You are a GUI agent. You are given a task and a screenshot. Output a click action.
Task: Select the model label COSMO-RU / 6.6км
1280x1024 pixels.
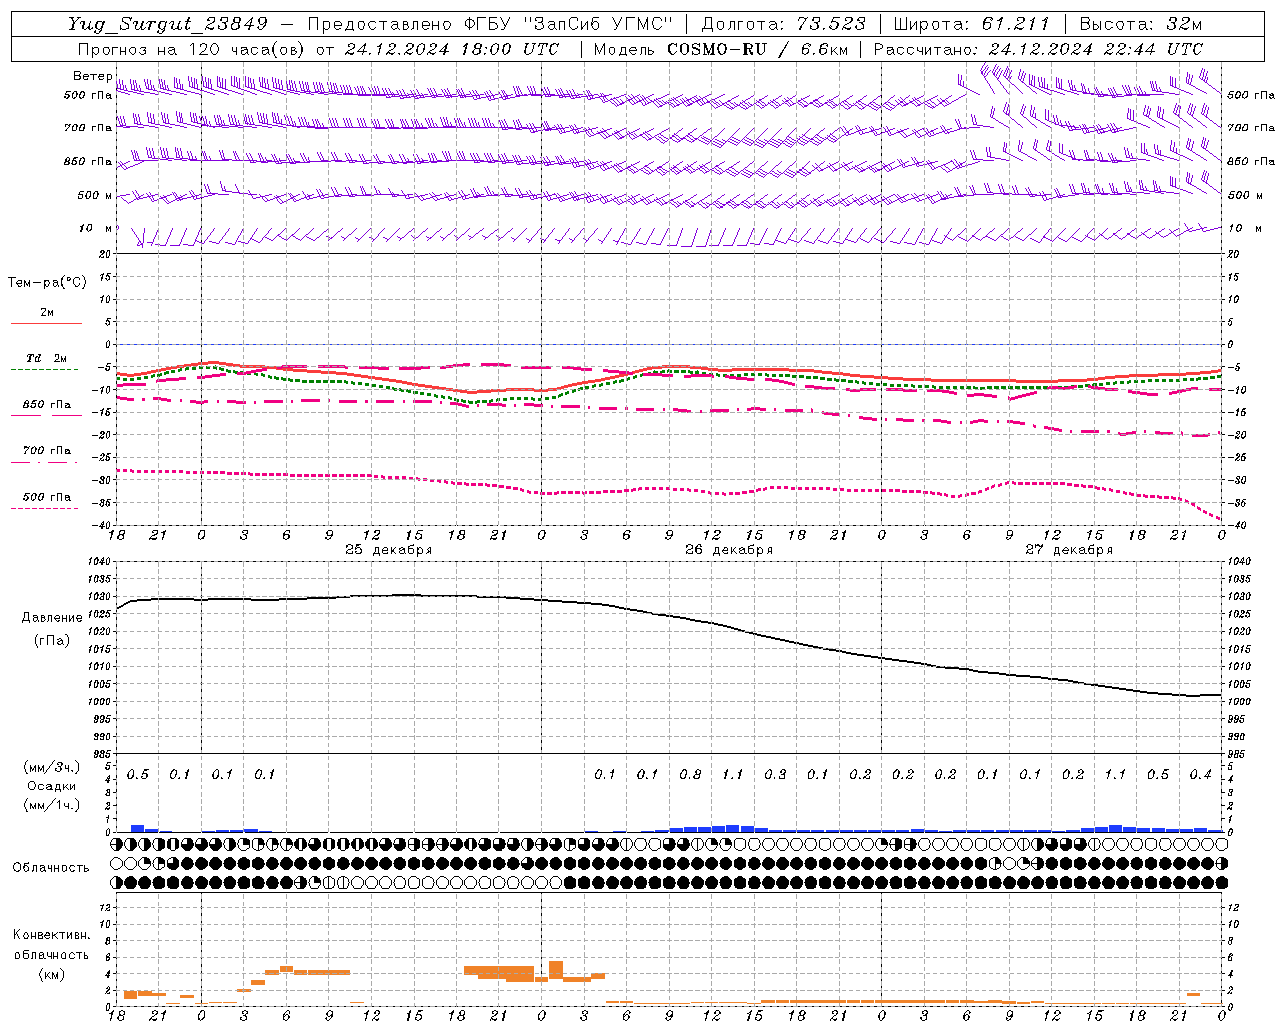tap(757, 49)
